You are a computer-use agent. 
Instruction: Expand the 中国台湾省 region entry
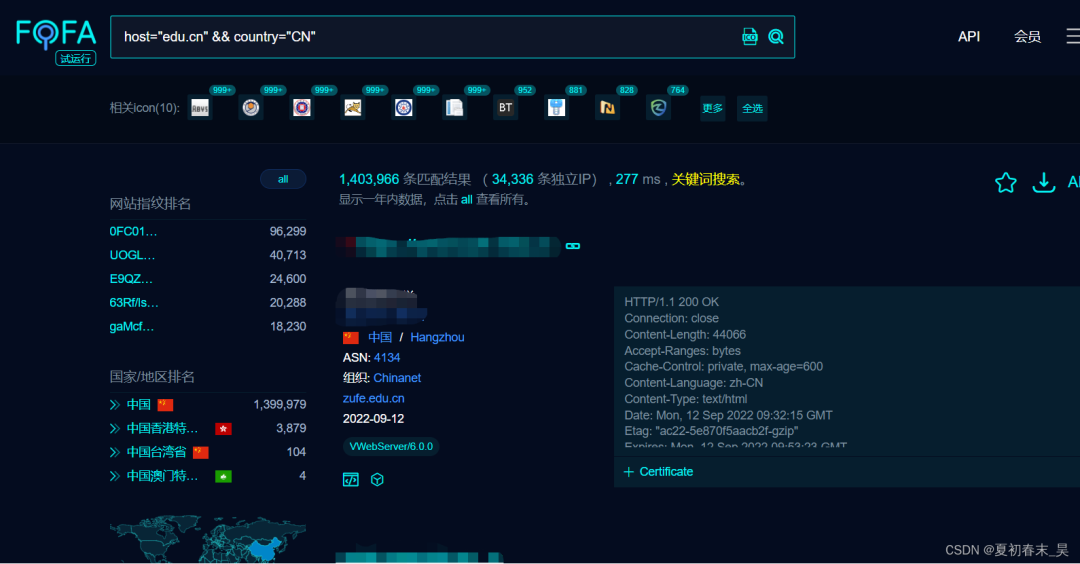point(114,452)
